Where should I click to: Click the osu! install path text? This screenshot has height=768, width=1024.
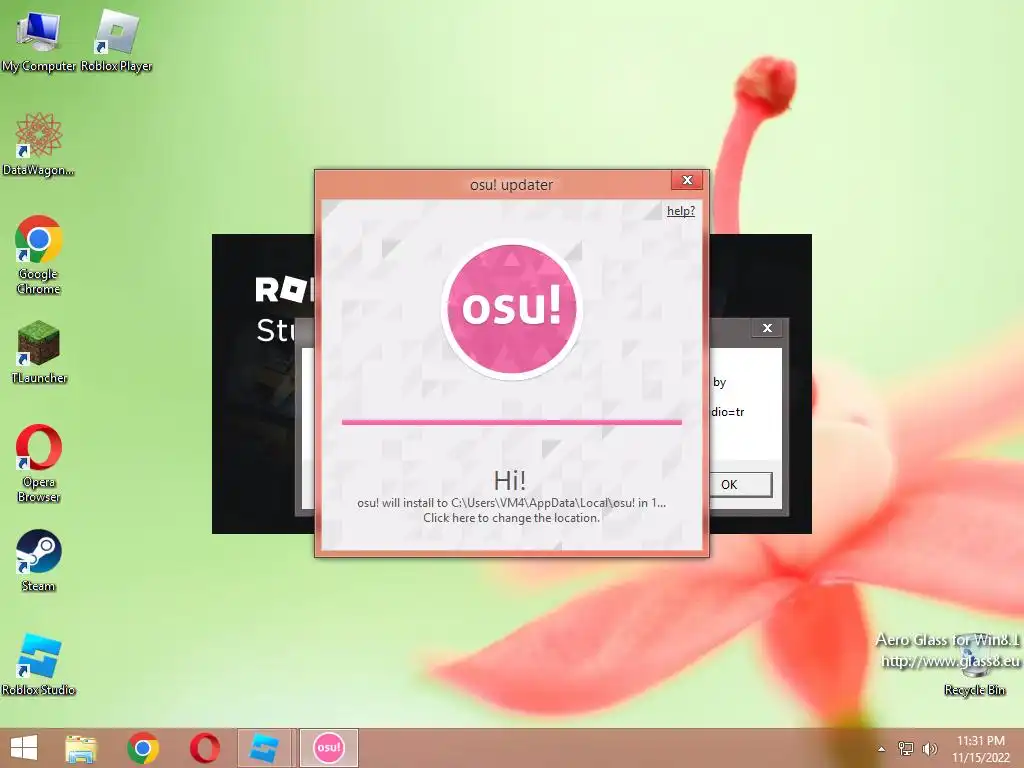pyautogui.click(x=511, y=503)
